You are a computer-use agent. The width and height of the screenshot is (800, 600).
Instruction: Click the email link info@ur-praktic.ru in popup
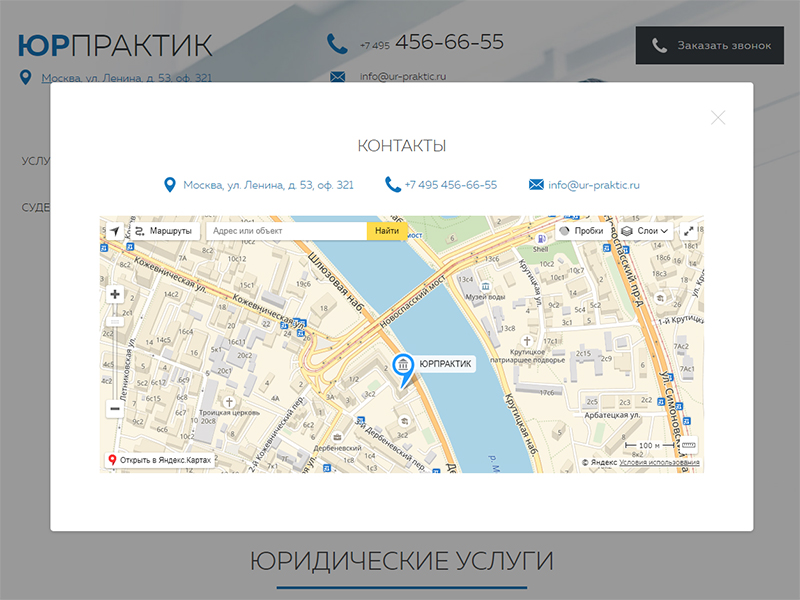[593, 185]
